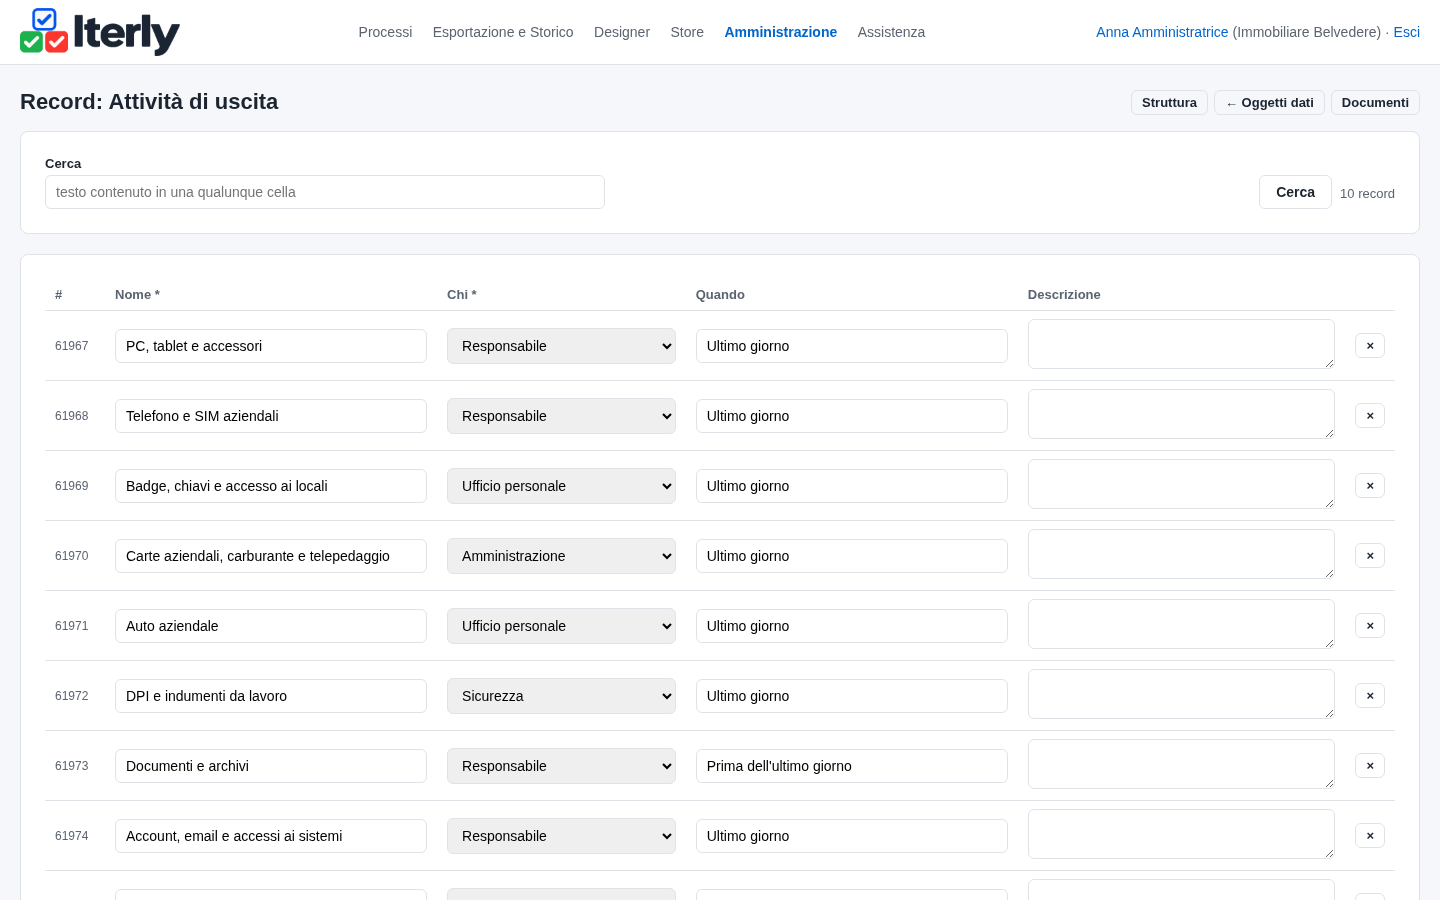The width and height of the screenshot is (1440, 900).
Task: Expand Chi selector for Telefono e SIM aziendali
Action: [561, 416]
